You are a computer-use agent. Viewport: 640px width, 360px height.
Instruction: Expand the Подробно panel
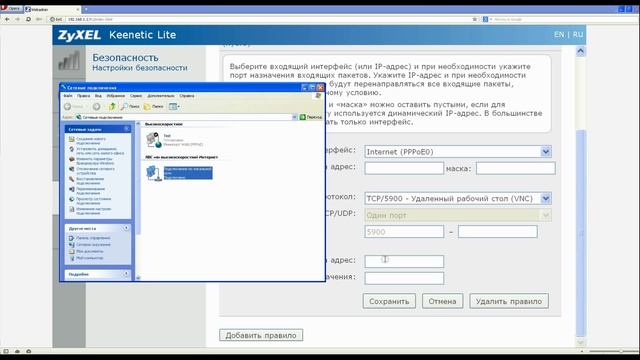coord(127,274)
